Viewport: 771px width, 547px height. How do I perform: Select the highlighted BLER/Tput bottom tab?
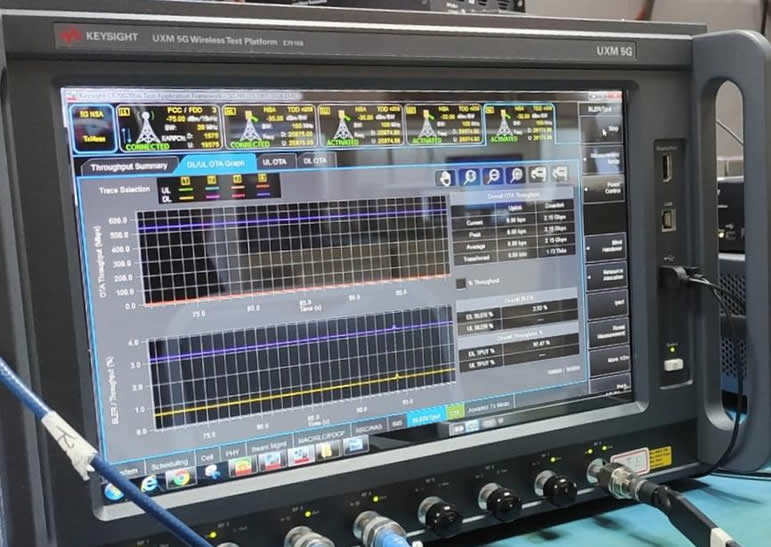(426, 418)
